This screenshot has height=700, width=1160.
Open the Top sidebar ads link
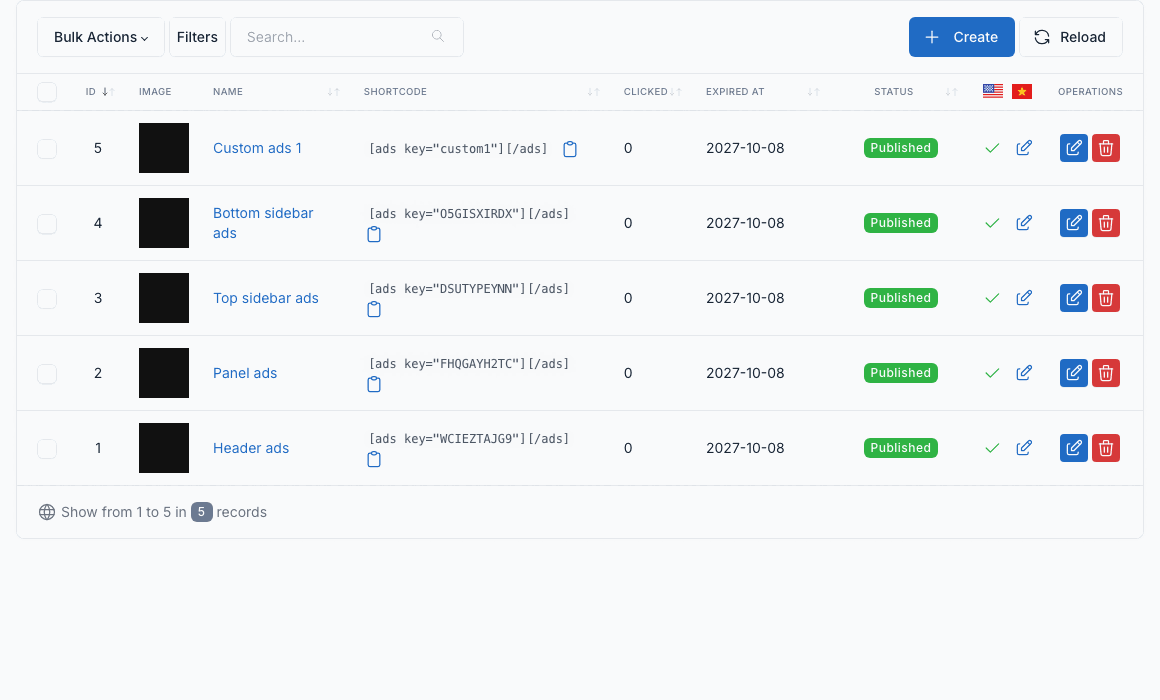pyautogui.click(x=266, y=298)
